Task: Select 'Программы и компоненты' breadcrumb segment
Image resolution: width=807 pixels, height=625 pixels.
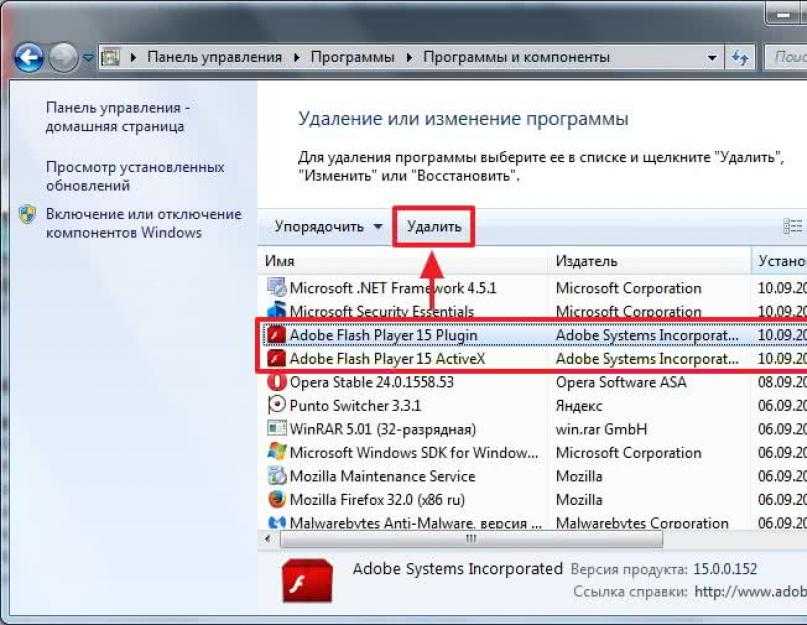Action: 516,57
